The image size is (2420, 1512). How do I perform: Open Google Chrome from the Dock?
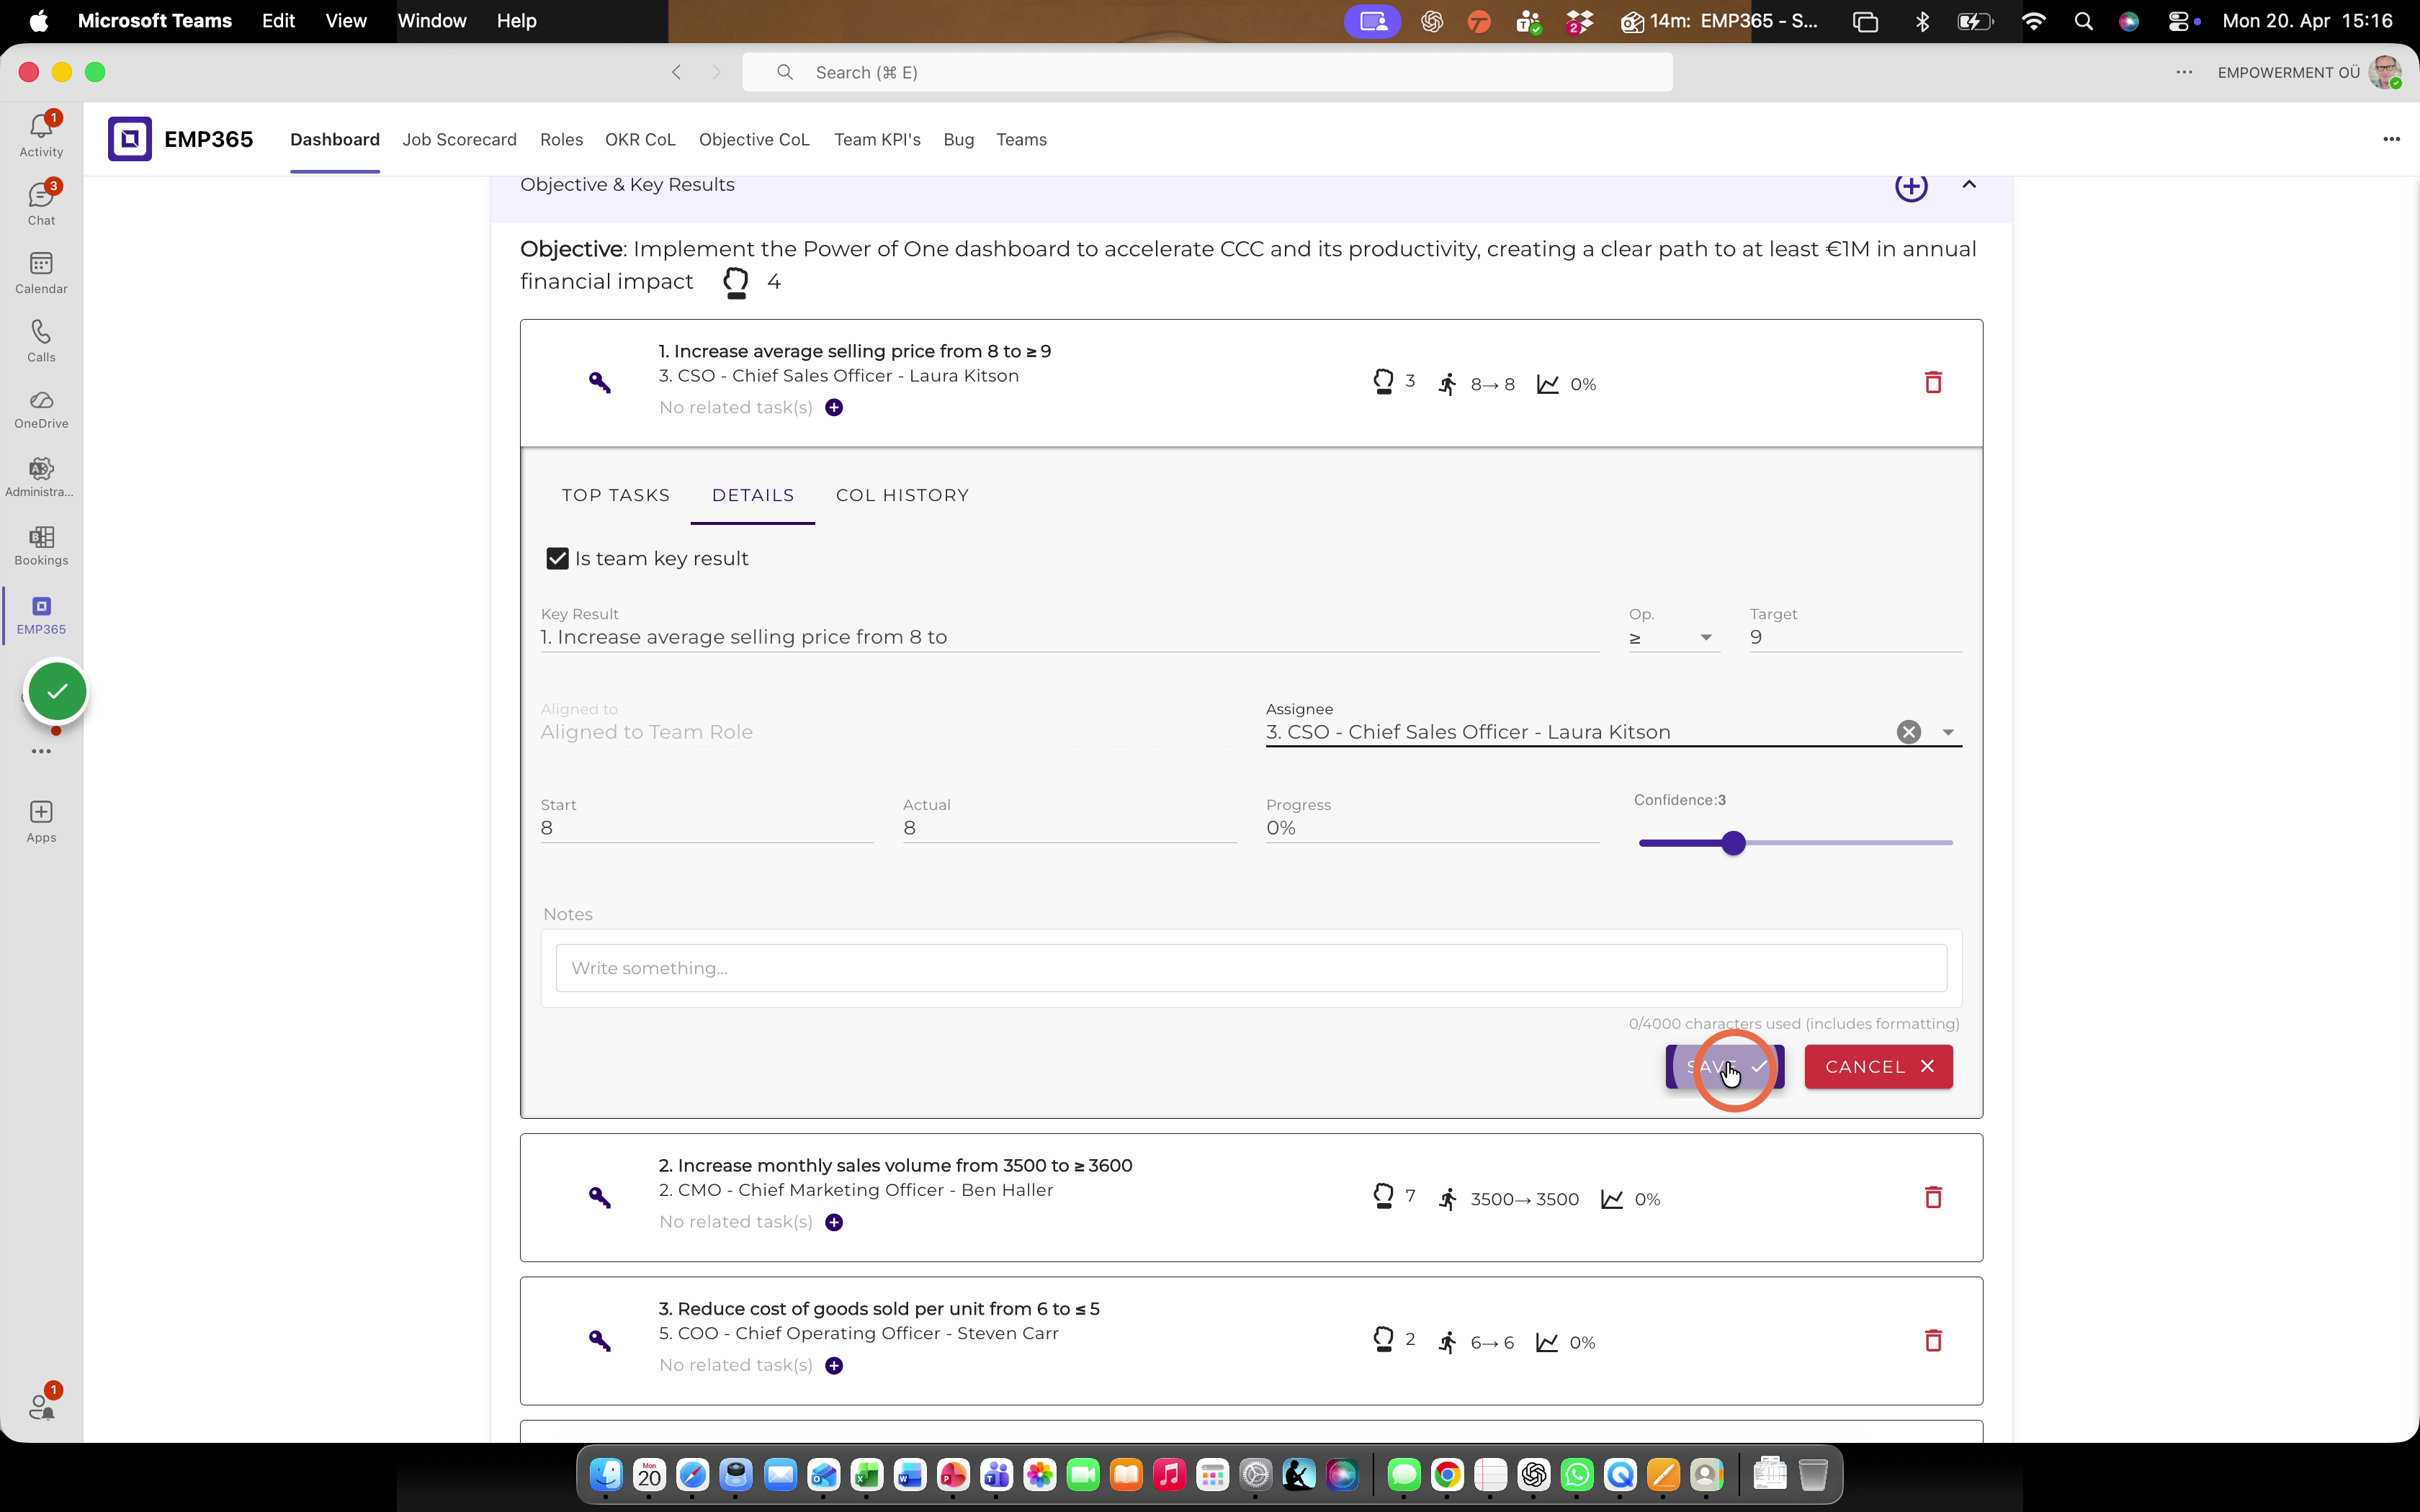pyautogui.click(x=1447, y=1474)
